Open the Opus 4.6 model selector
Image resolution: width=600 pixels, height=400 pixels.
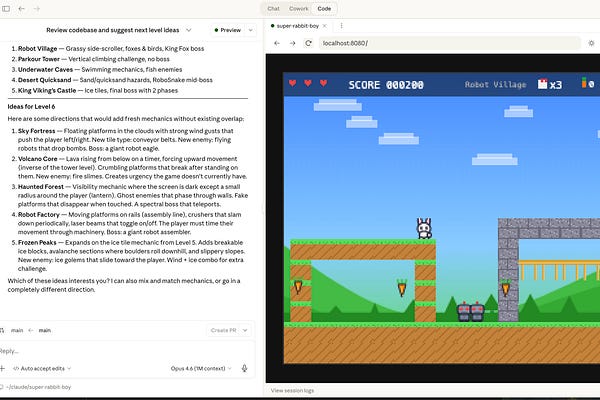tap(201, 368)
